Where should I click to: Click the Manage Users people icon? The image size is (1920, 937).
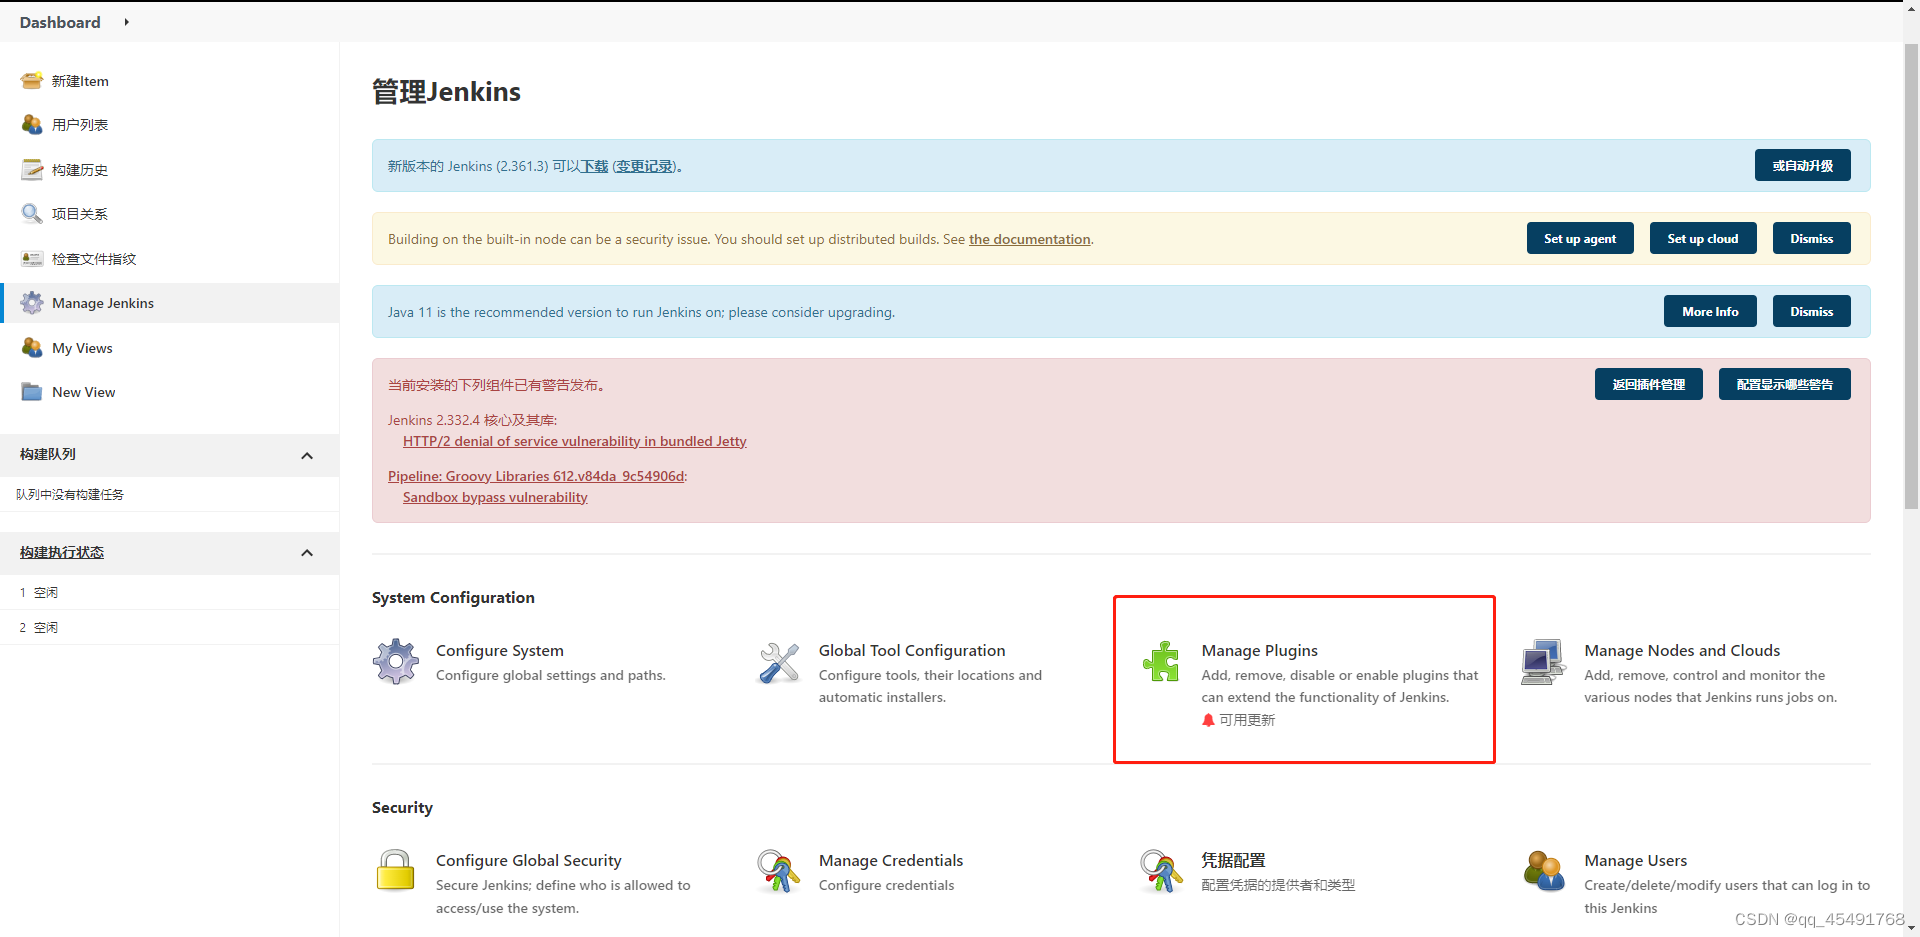(x=1544, y=871)
